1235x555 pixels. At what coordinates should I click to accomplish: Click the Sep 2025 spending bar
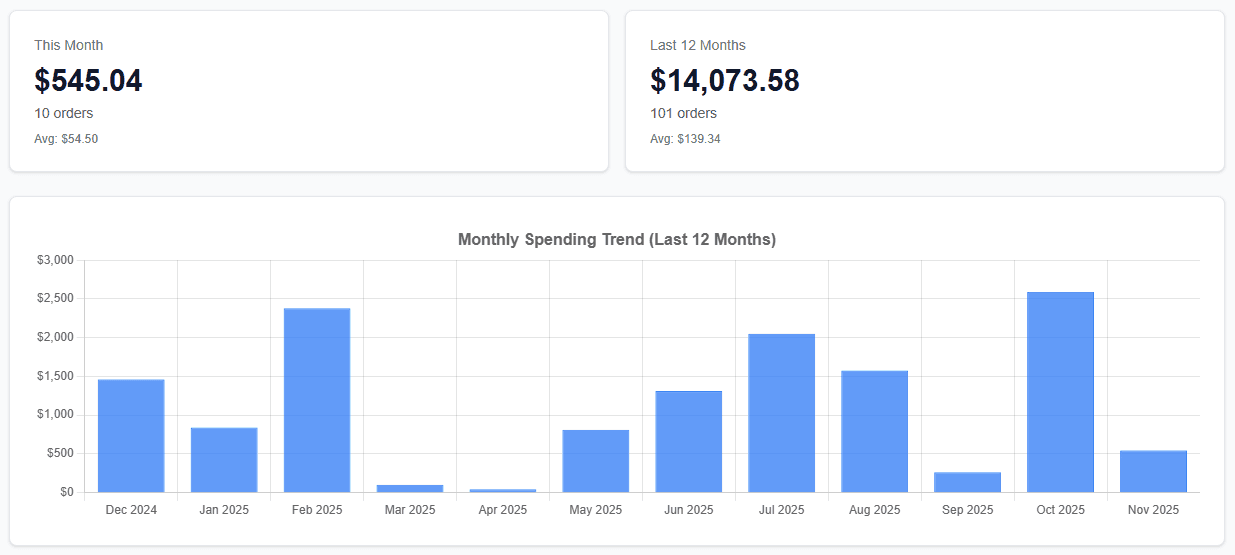[x=968, y=482]
